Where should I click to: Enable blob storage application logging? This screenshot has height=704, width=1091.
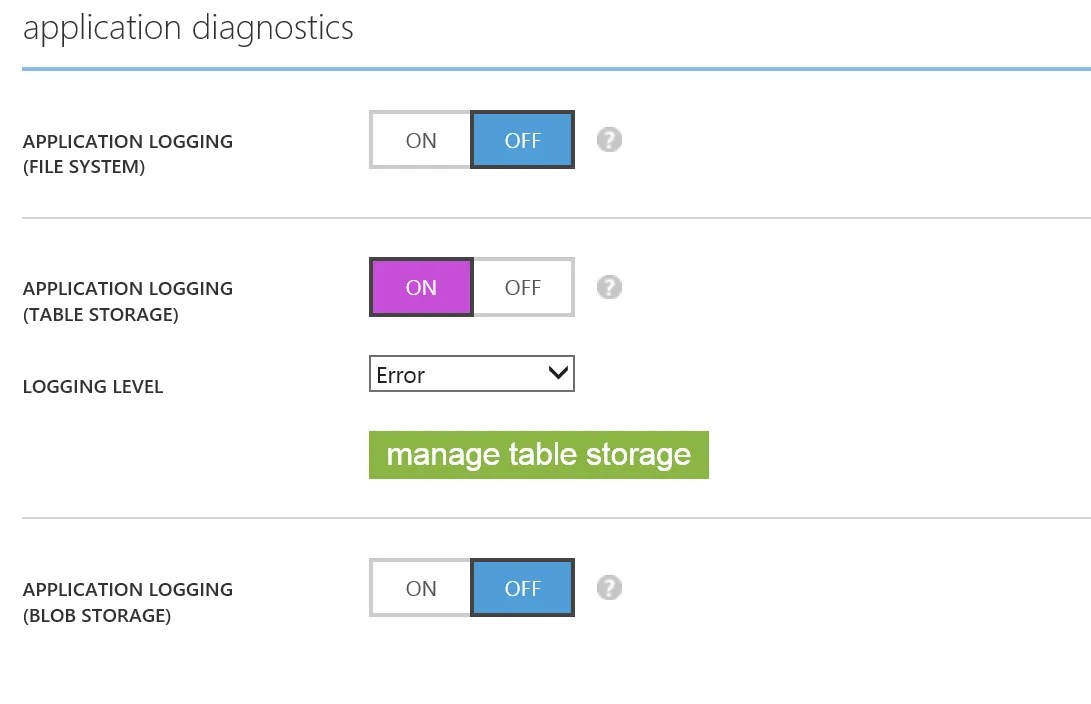[420, 588]
